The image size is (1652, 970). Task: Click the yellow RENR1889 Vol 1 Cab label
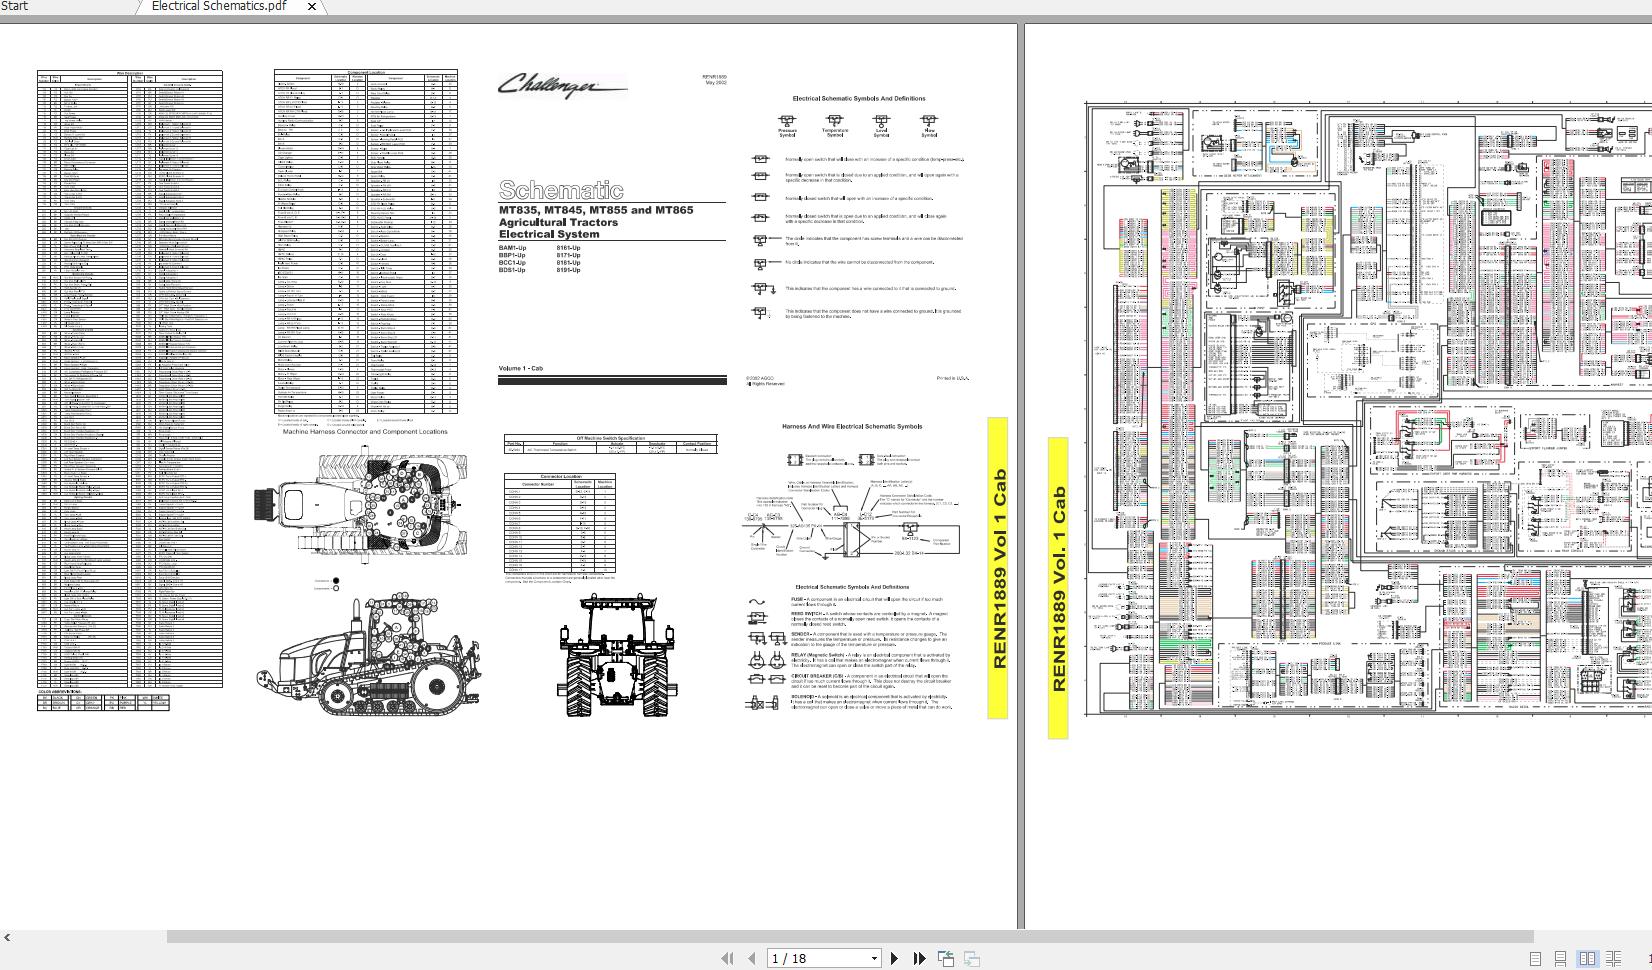[x=998, y=567]
